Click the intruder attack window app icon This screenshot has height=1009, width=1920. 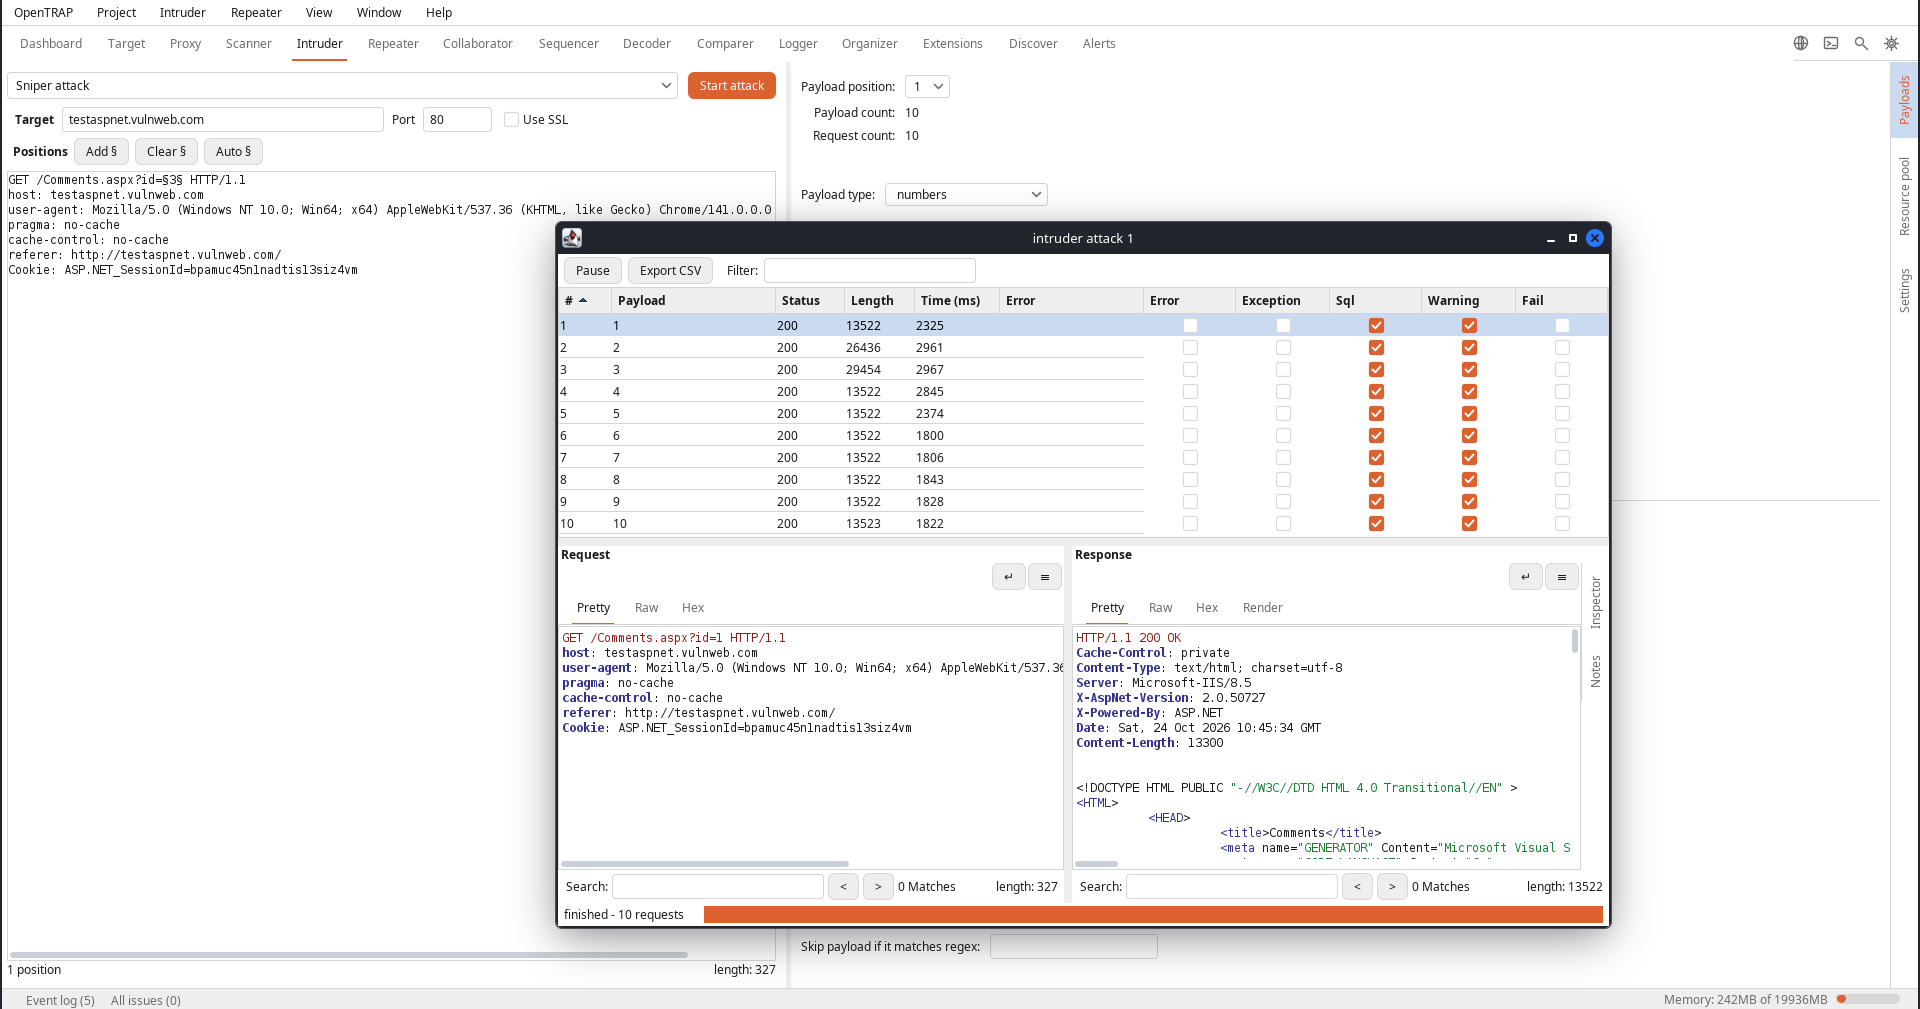(572, 238)
